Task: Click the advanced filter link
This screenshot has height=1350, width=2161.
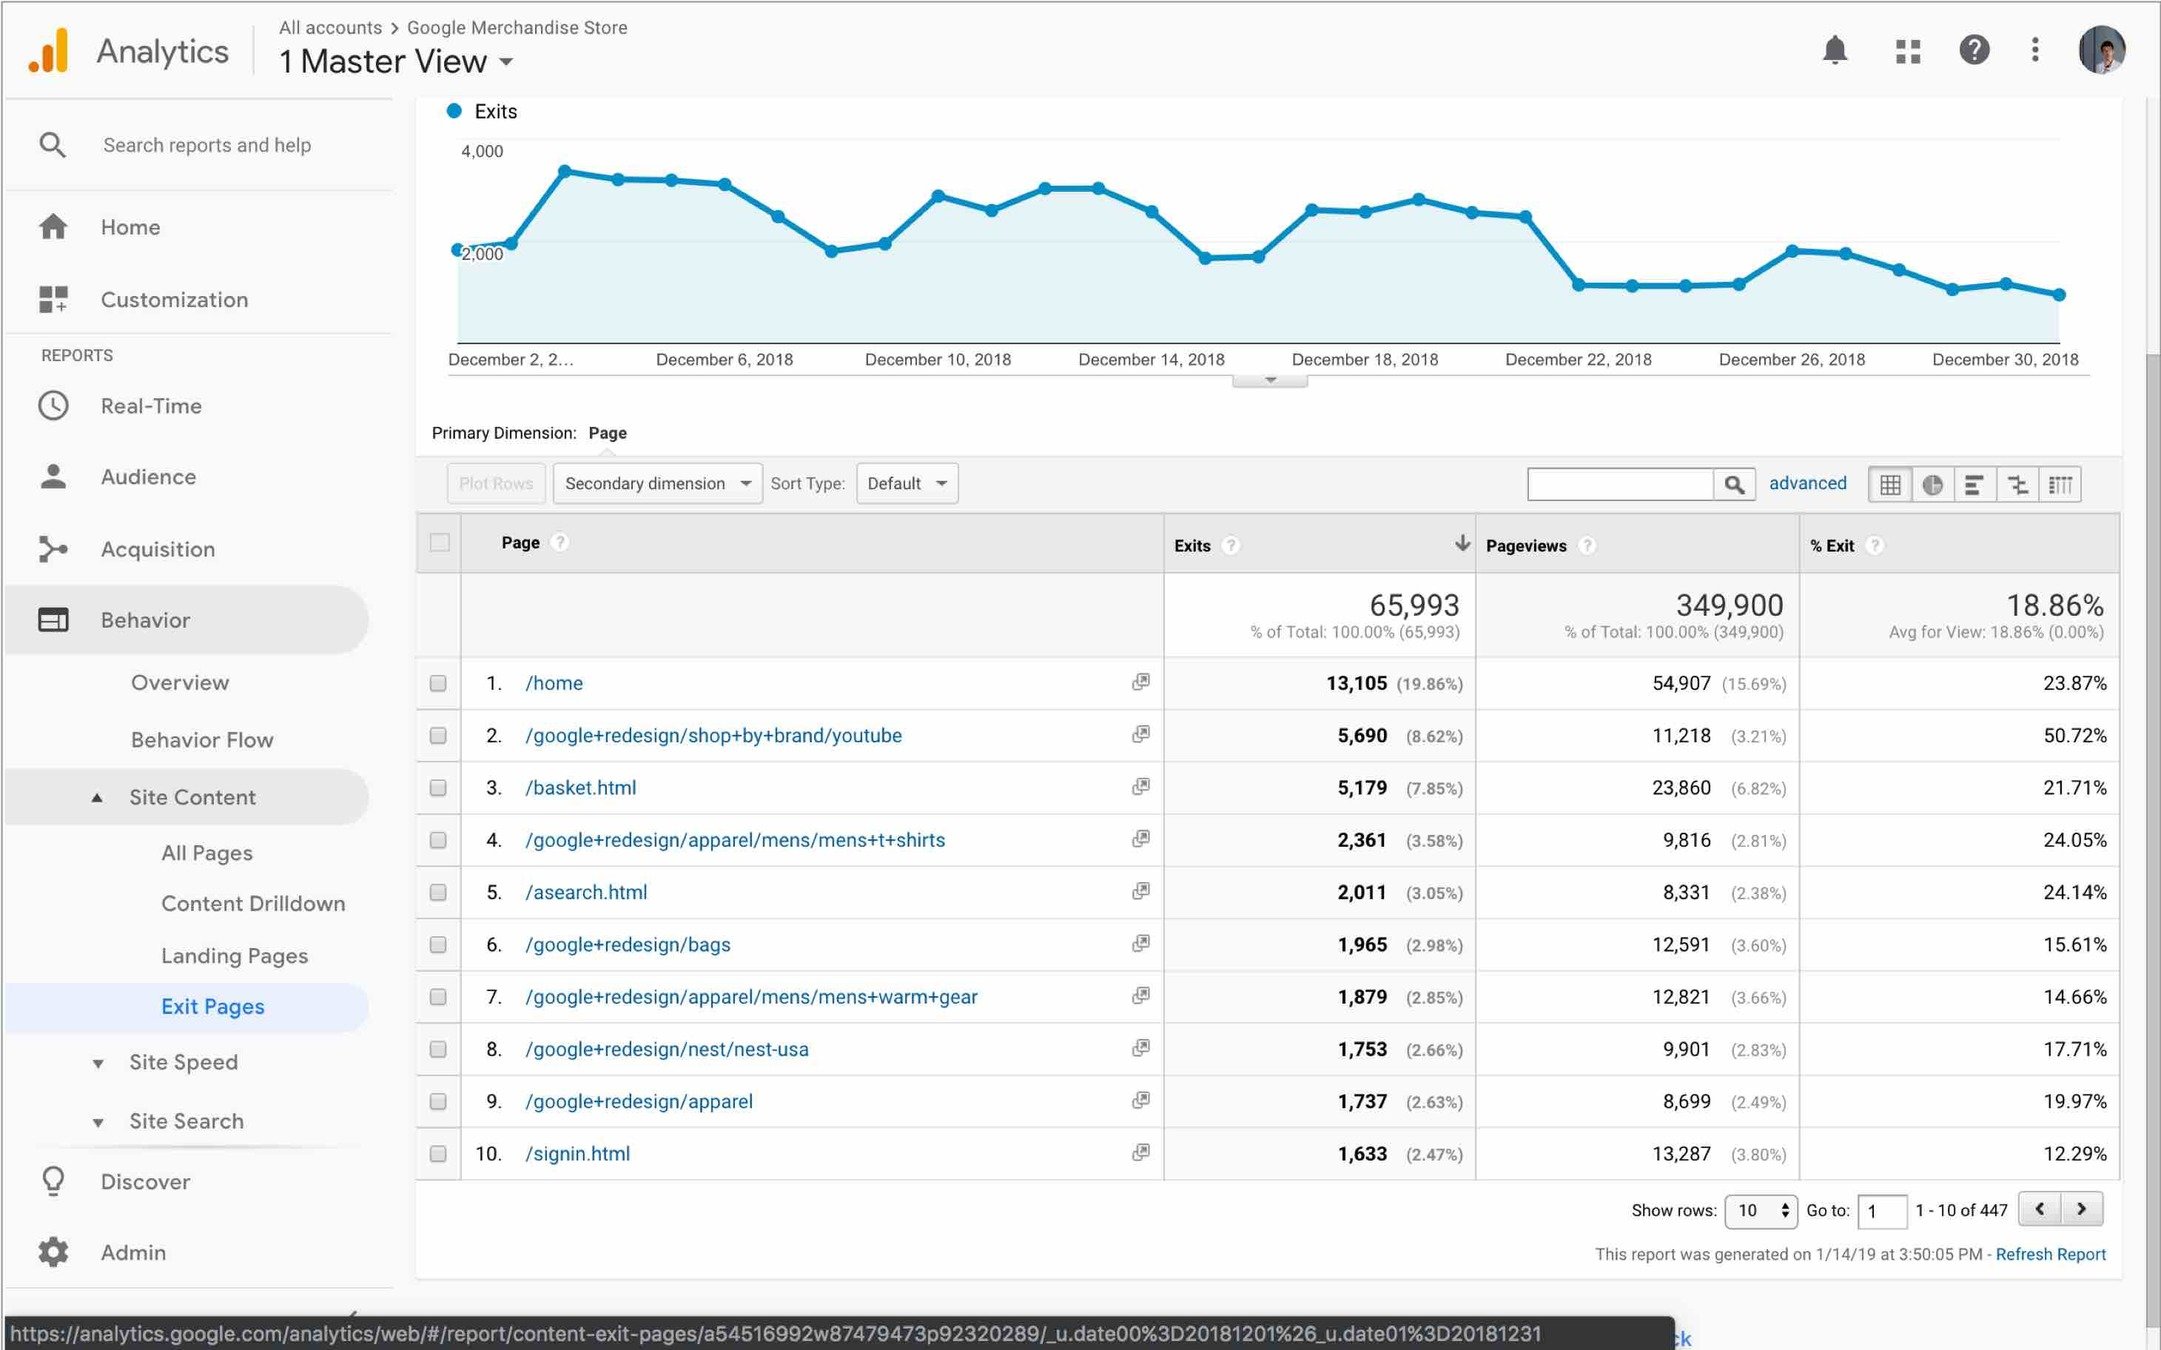Action: click(x=1807, y=483)
